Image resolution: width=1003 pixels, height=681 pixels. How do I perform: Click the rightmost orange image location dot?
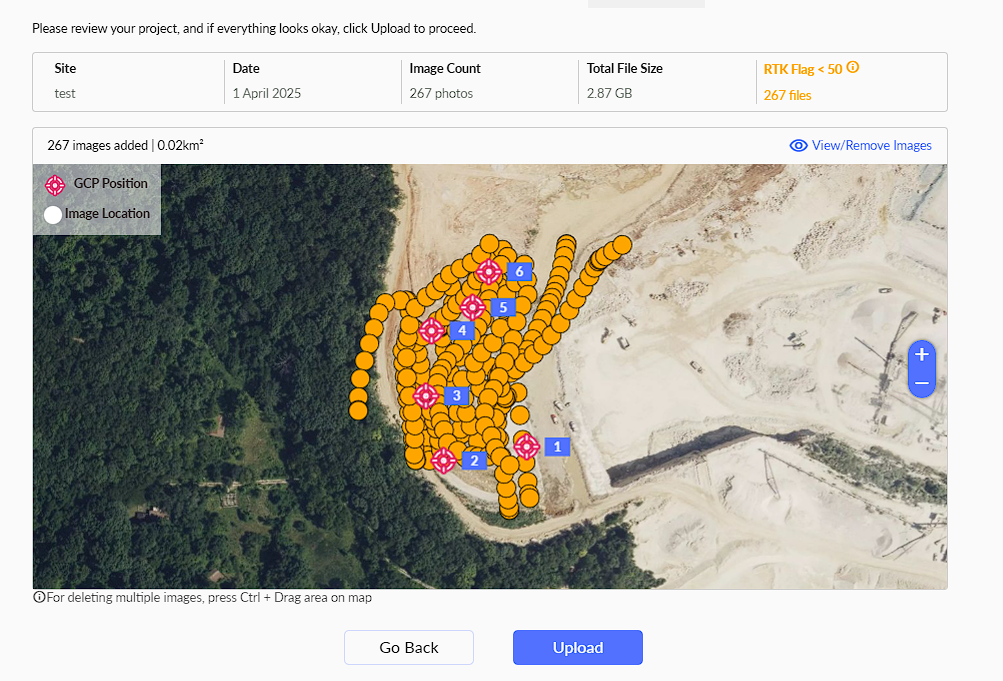(622, 245)
